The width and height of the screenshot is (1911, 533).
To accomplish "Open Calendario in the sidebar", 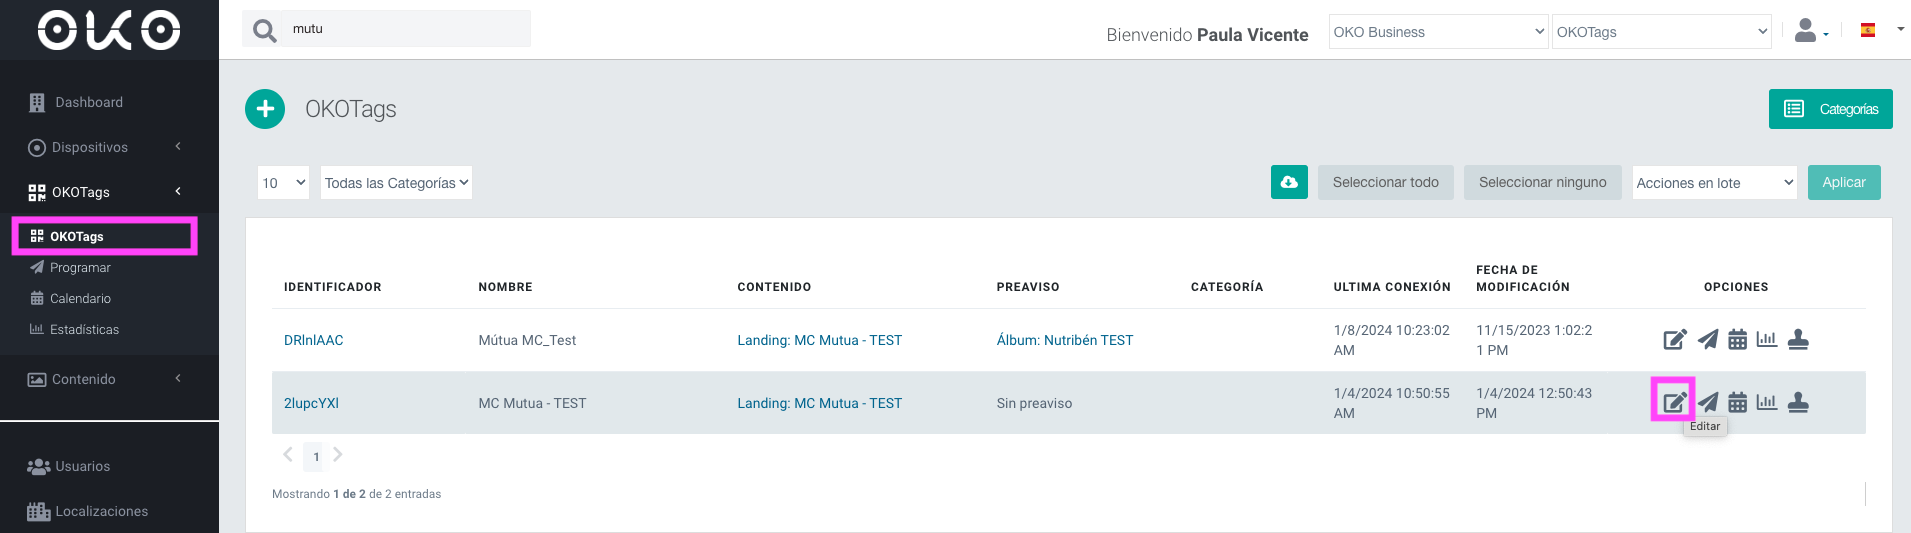I will coord(80,298).
